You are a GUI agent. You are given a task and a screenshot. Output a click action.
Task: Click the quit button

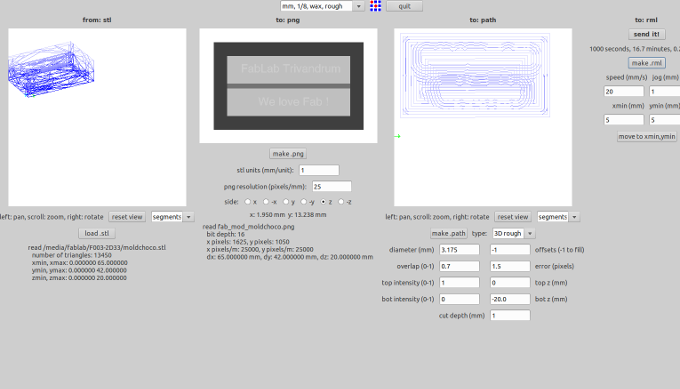click(404, 6)
